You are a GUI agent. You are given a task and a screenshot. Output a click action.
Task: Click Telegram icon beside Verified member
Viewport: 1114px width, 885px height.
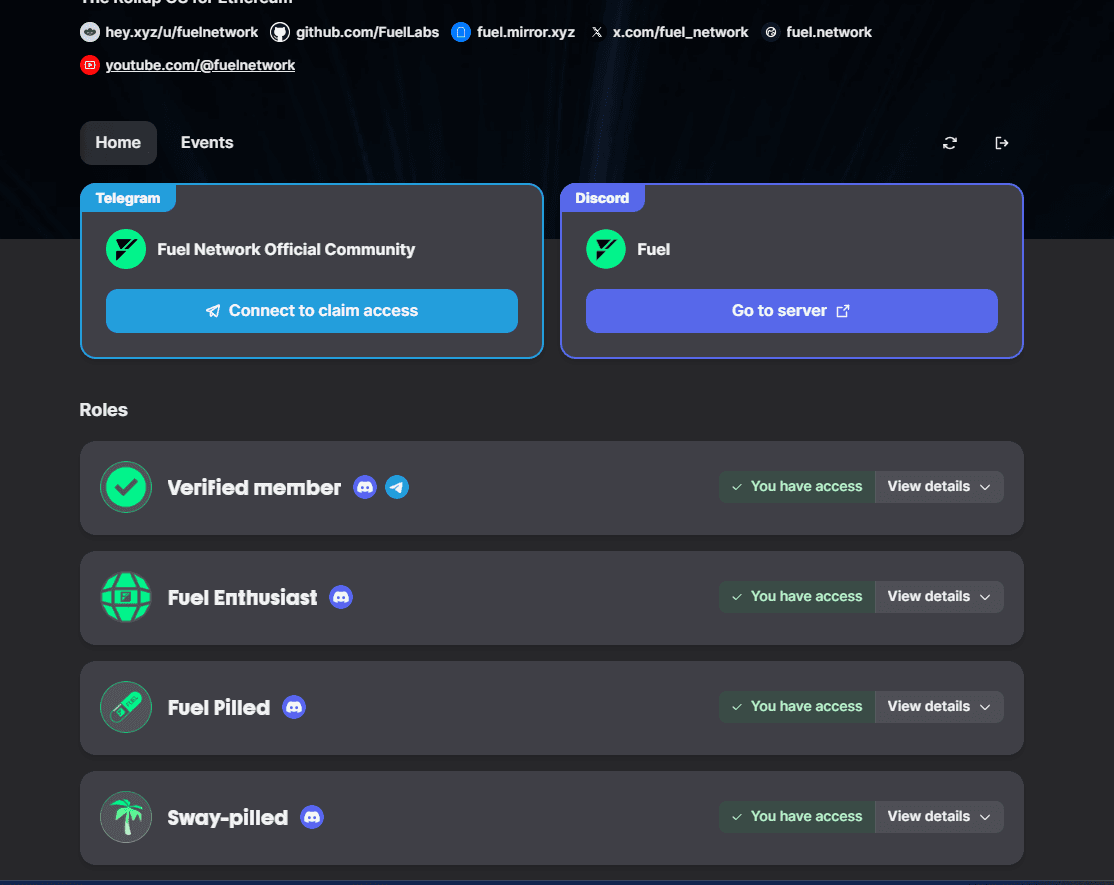point(397,487)
